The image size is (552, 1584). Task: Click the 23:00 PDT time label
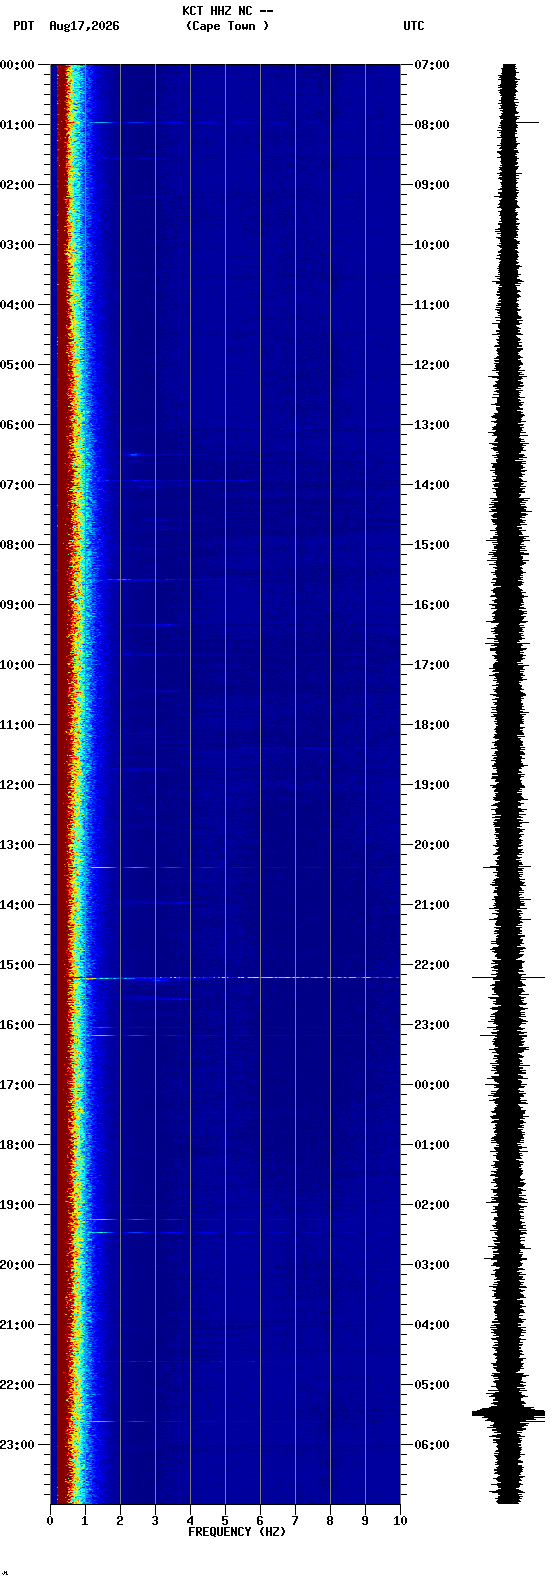(17, 1445)
